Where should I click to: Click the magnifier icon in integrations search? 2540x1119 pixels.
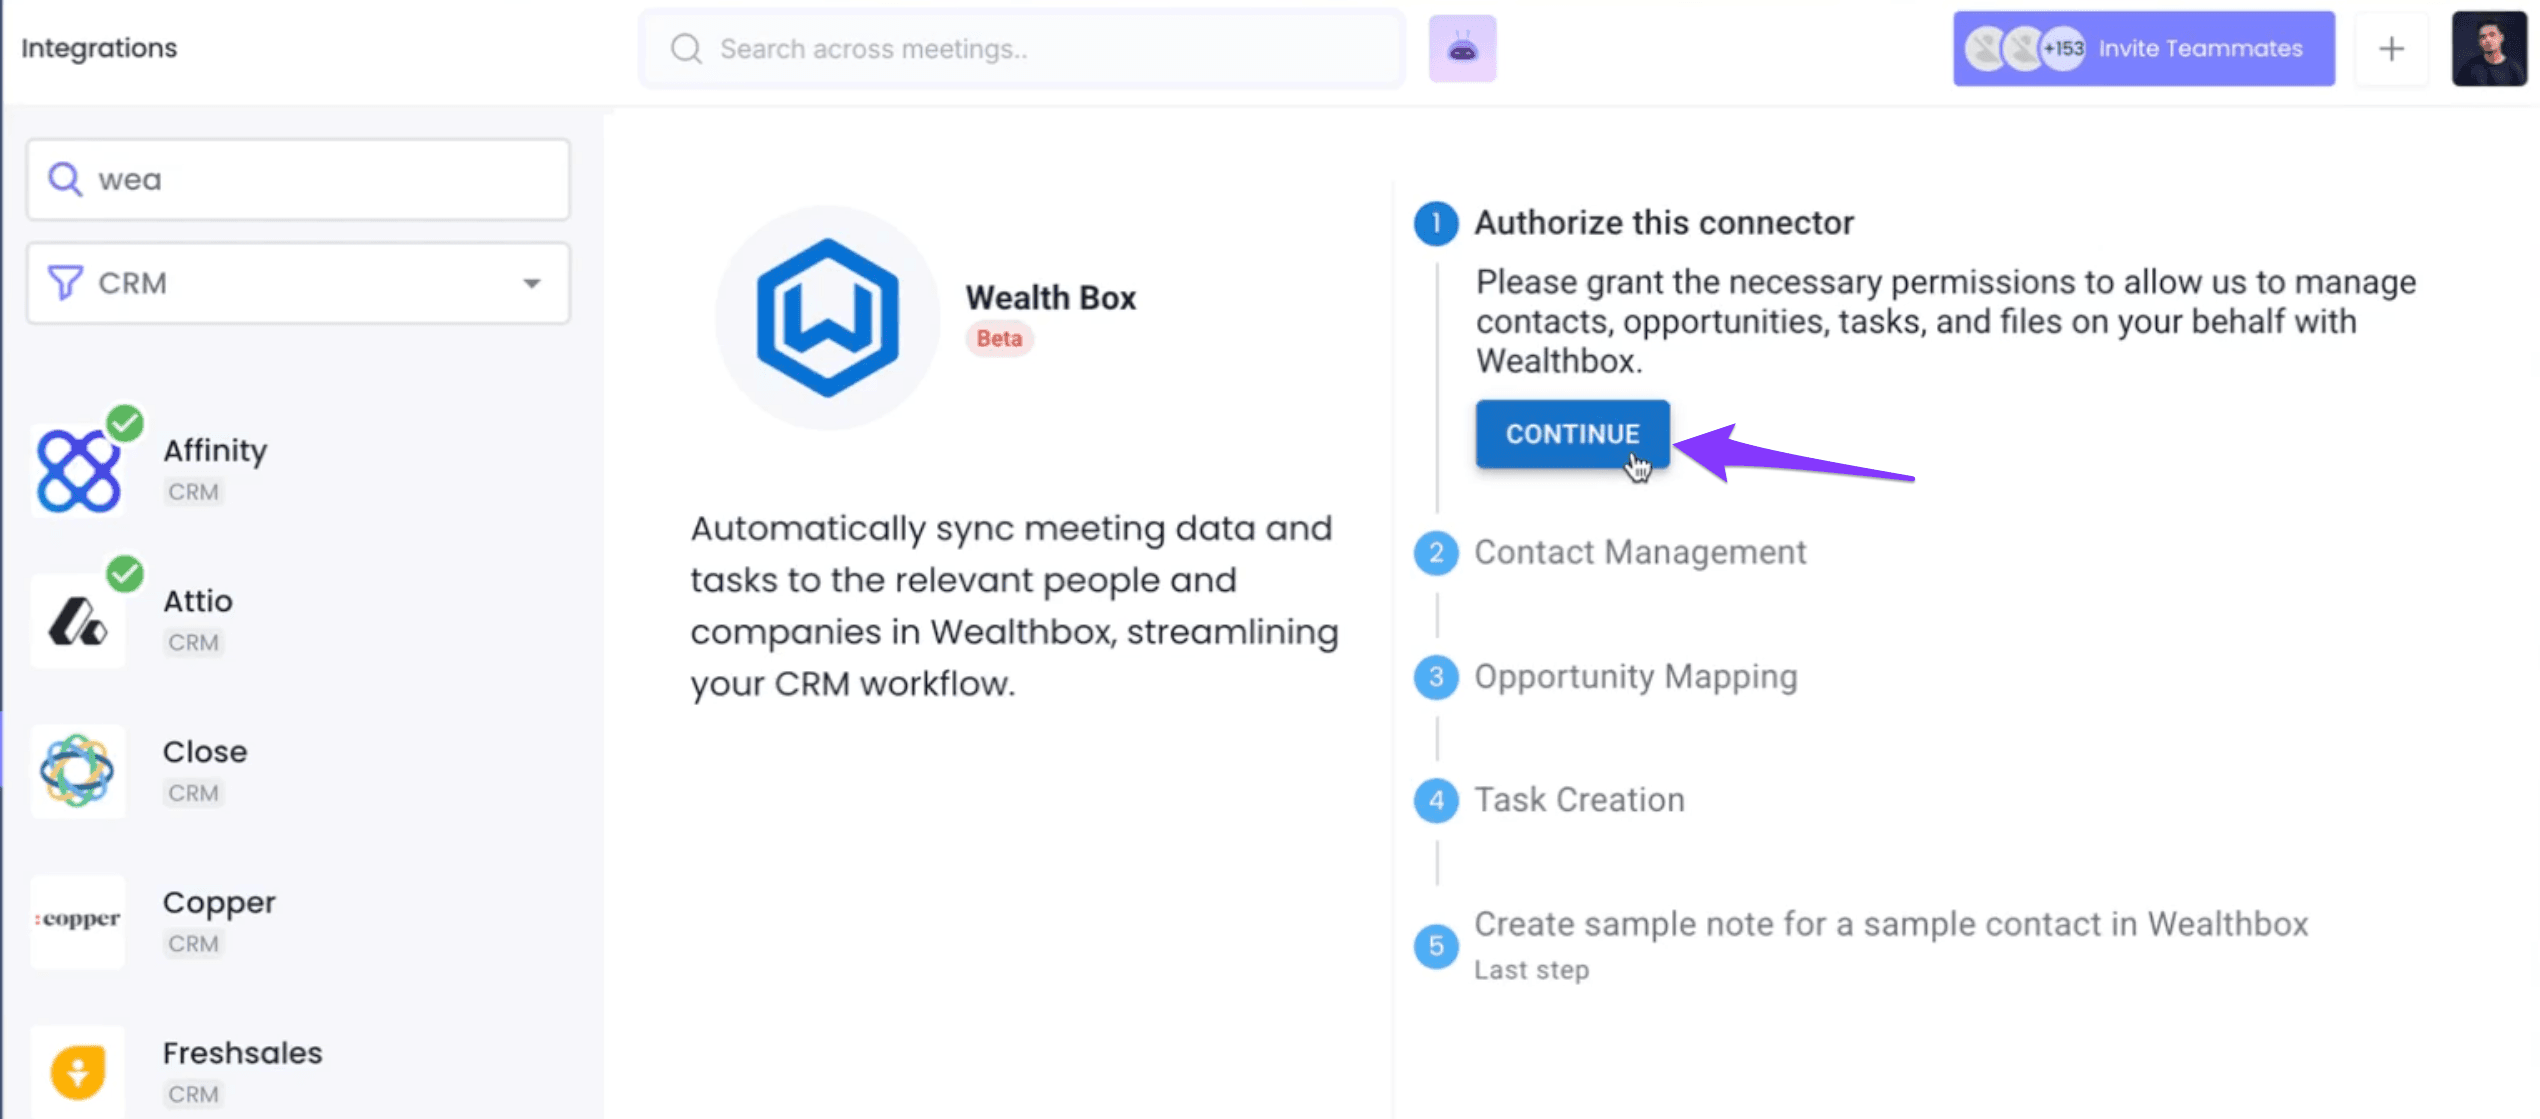[x=65, y=179]
